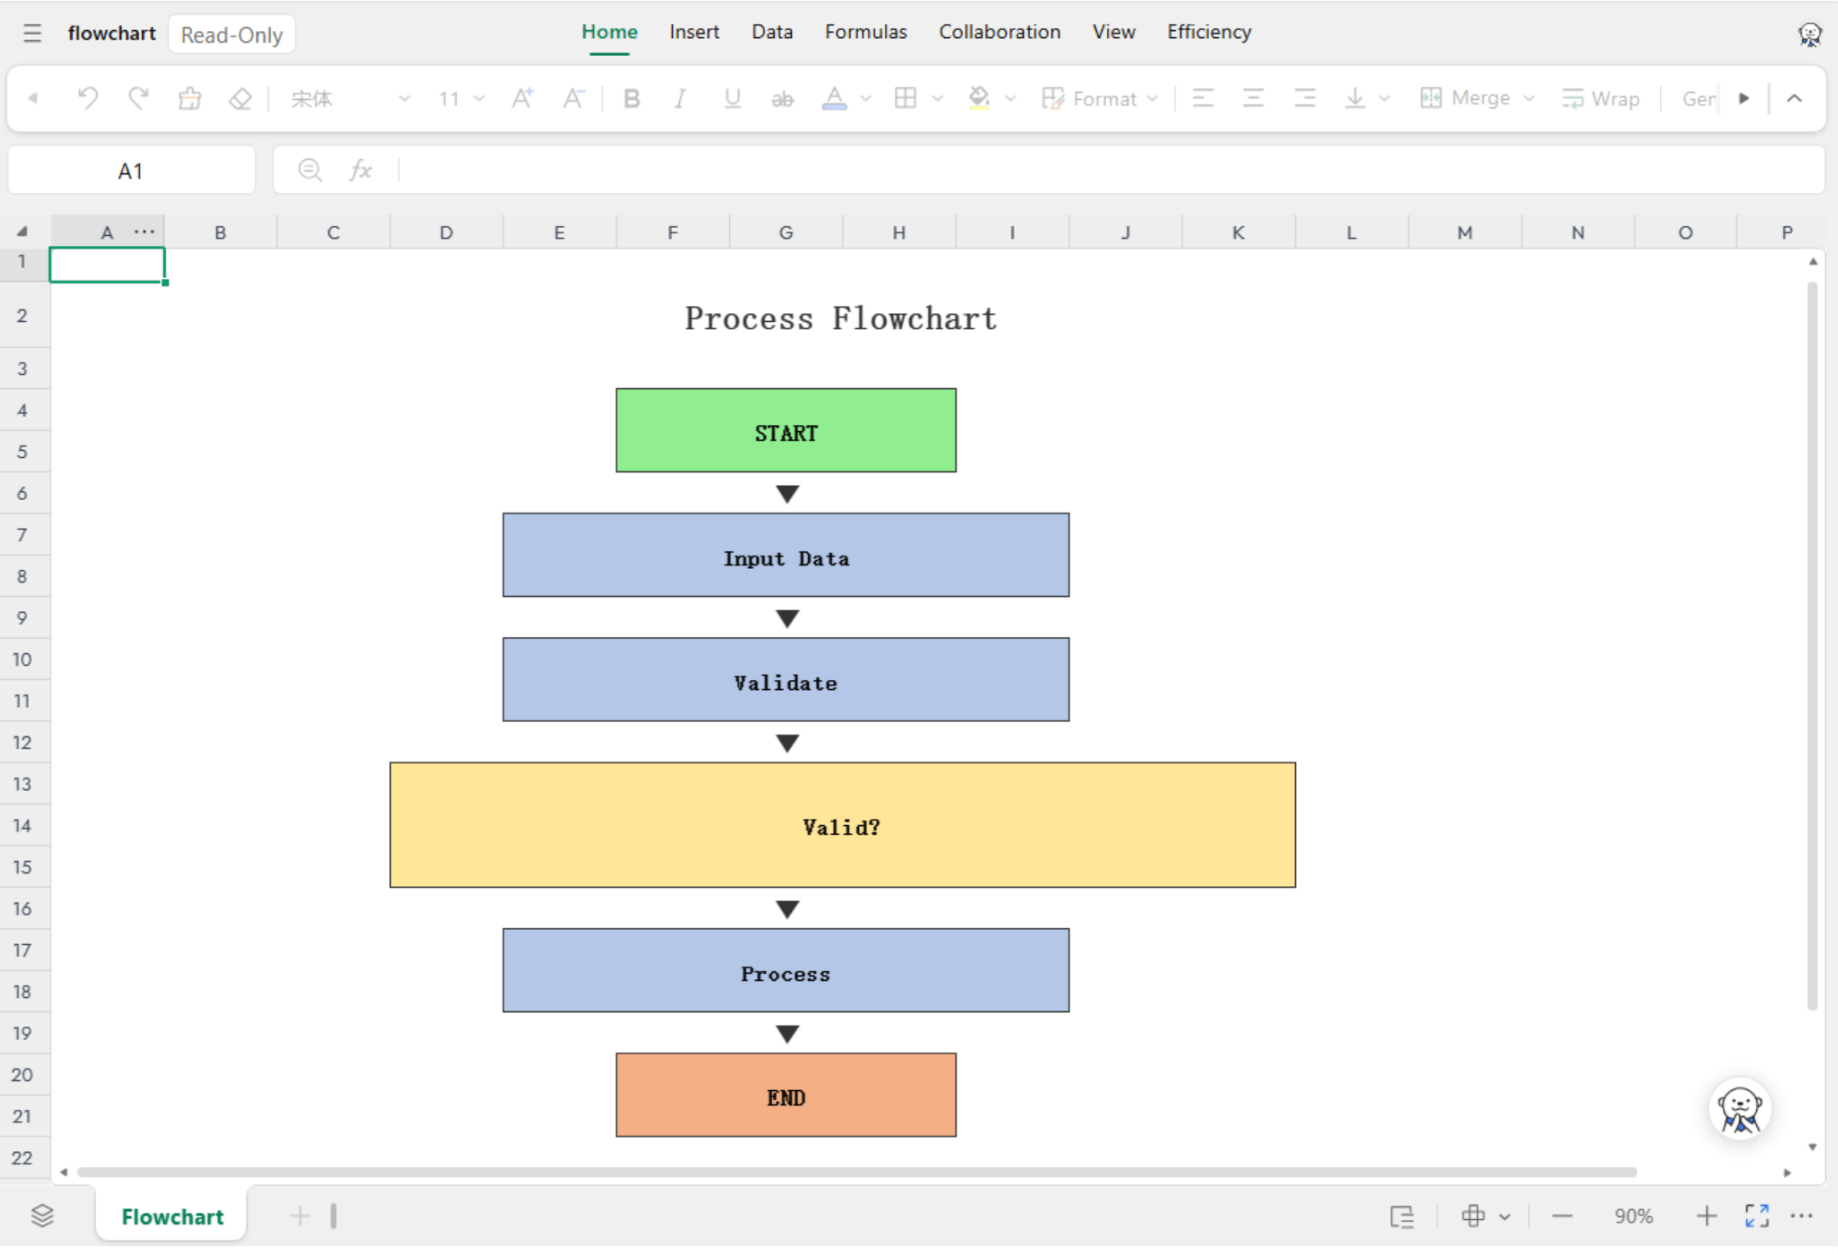Viewport: 1838px width, 1254px height.
Task: Click the Clear formatting eraser icon
Action: [240, 98]
